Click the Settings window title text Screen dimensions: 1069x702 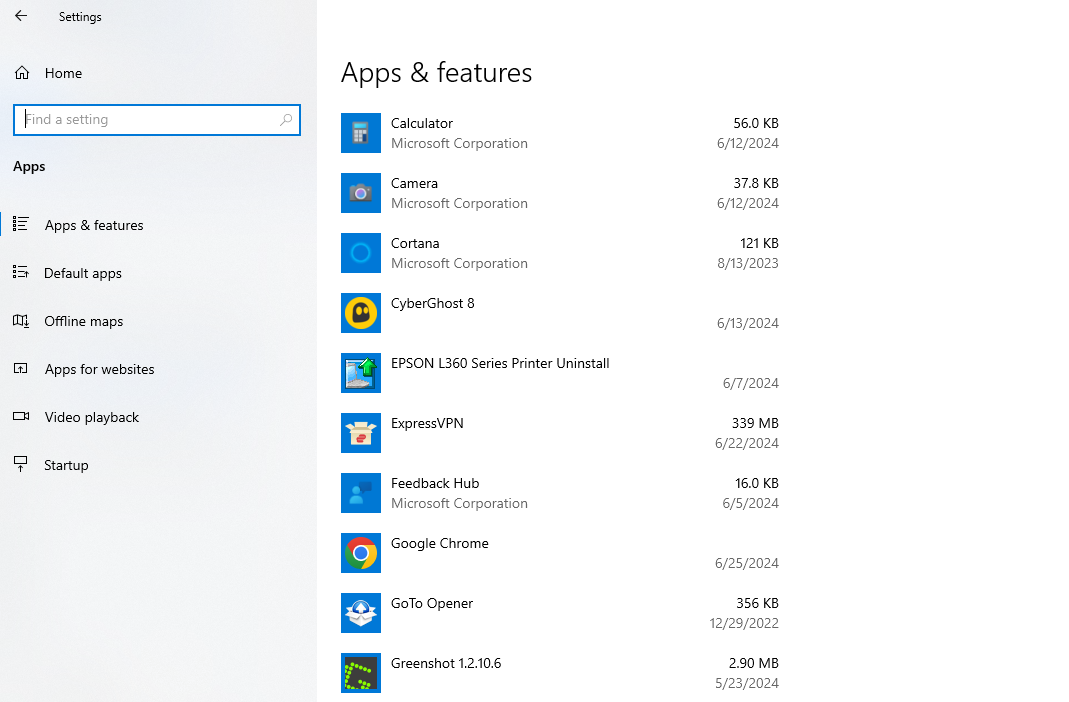coord(80,17)
